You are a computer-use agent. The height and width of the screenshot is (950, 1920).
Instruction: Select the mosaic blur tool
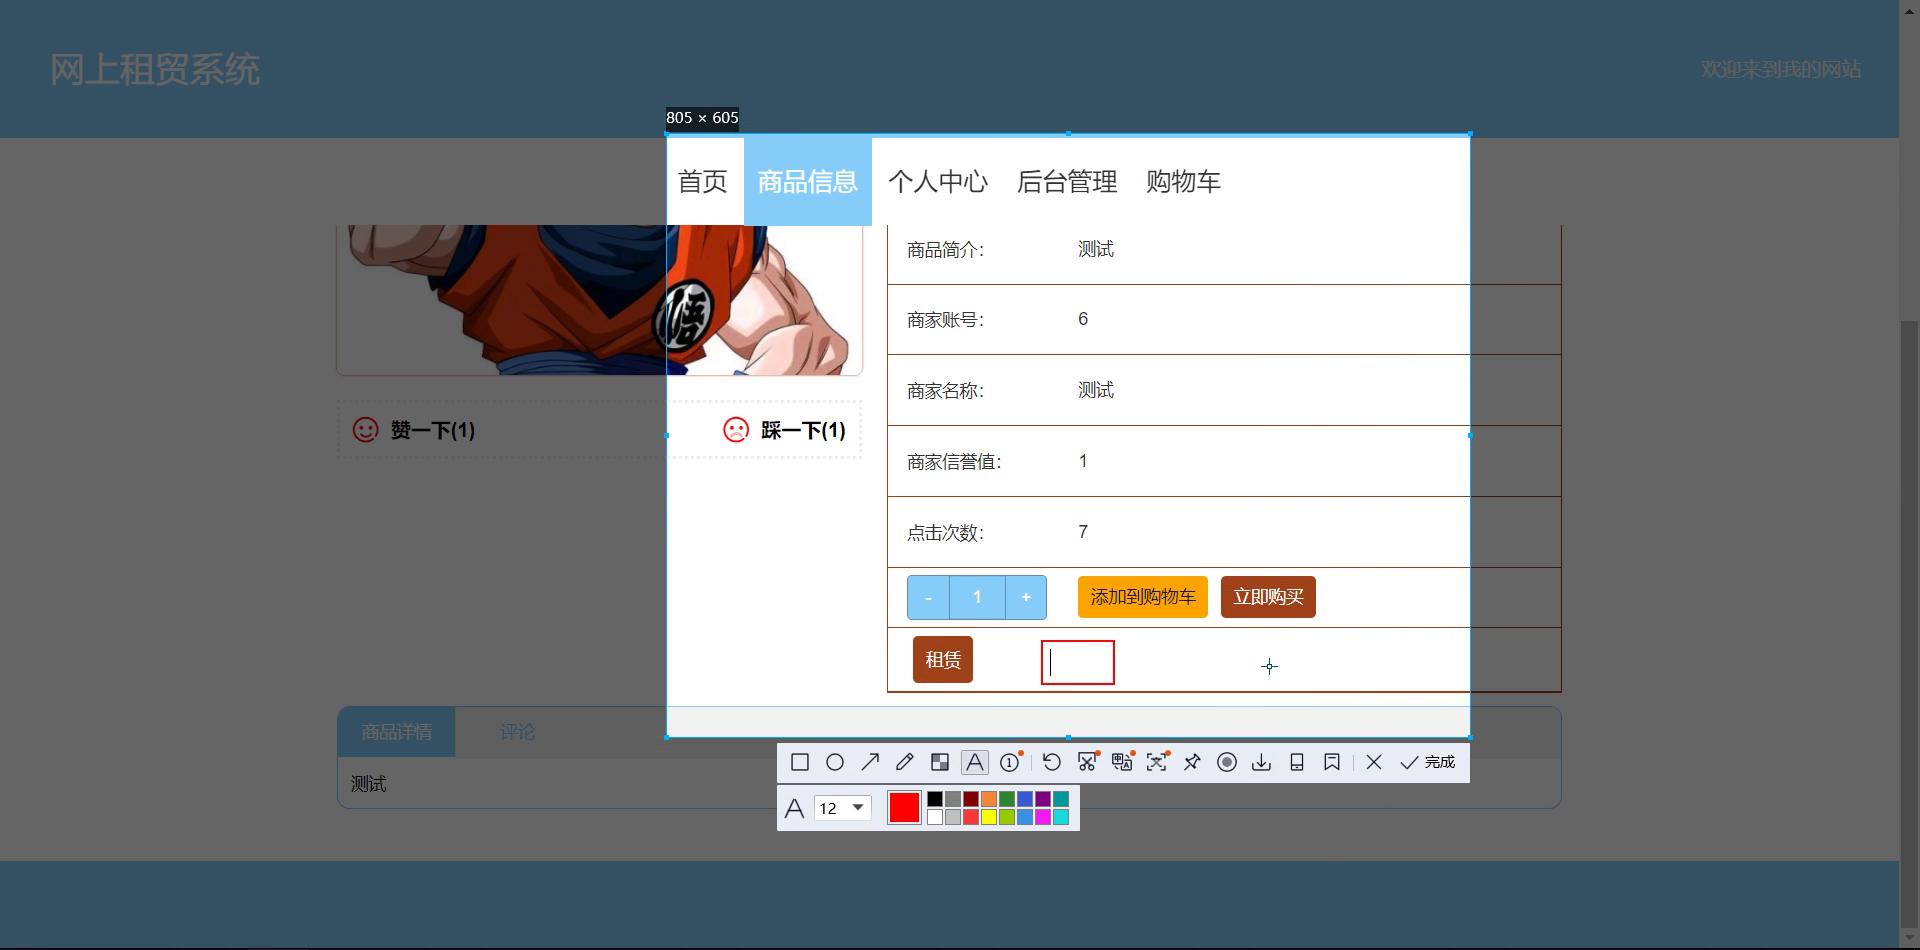[940, 763]
